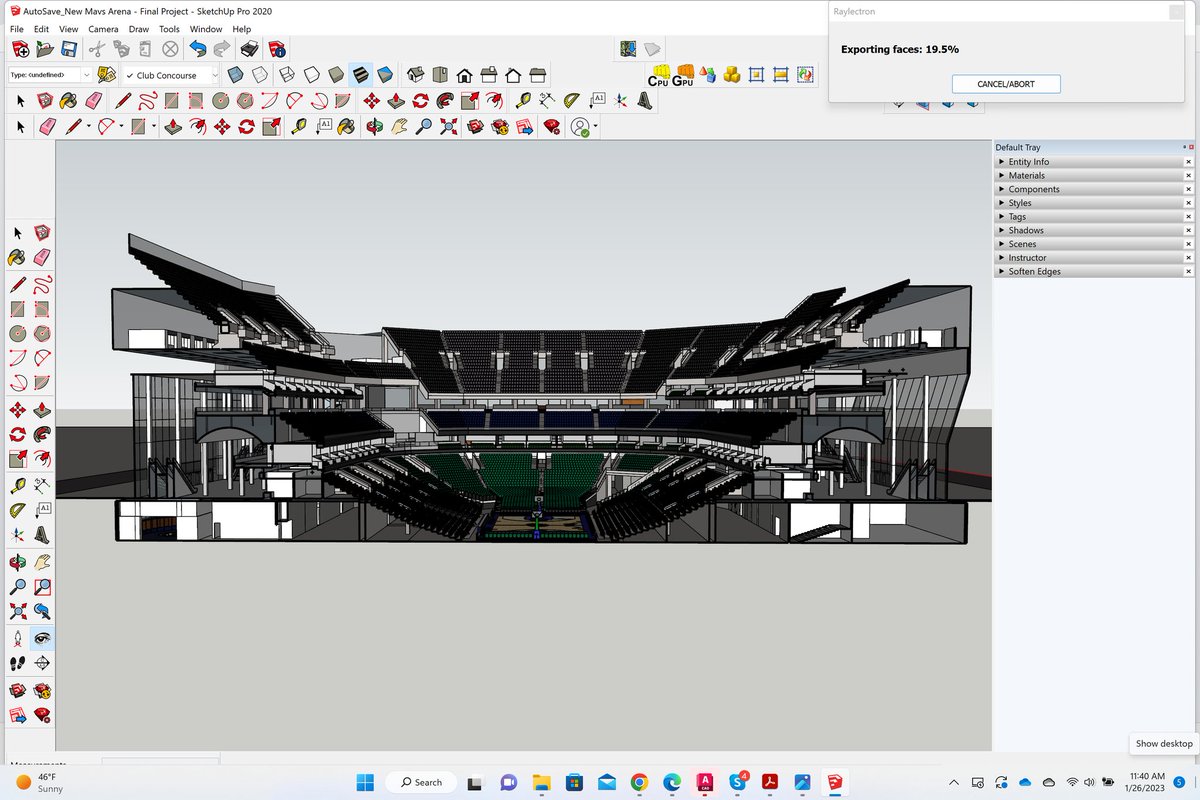Select Make Component icon in second toolbar row

(45, 100)
